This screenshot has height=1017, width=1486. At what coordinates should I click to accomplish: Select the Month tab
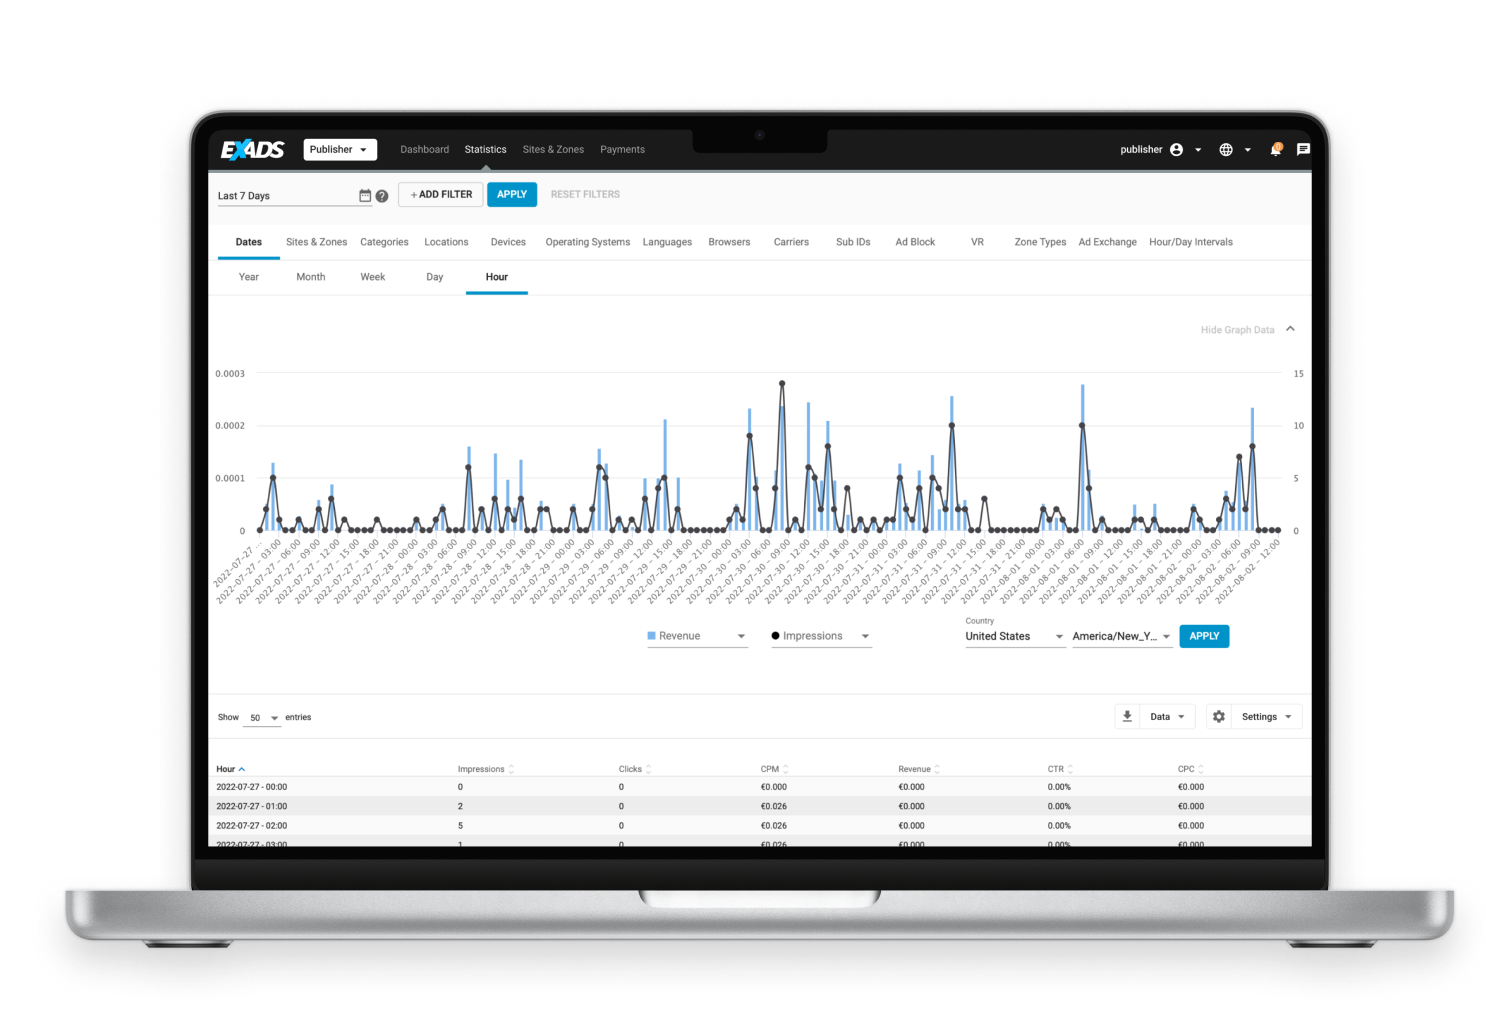(310, 277)
